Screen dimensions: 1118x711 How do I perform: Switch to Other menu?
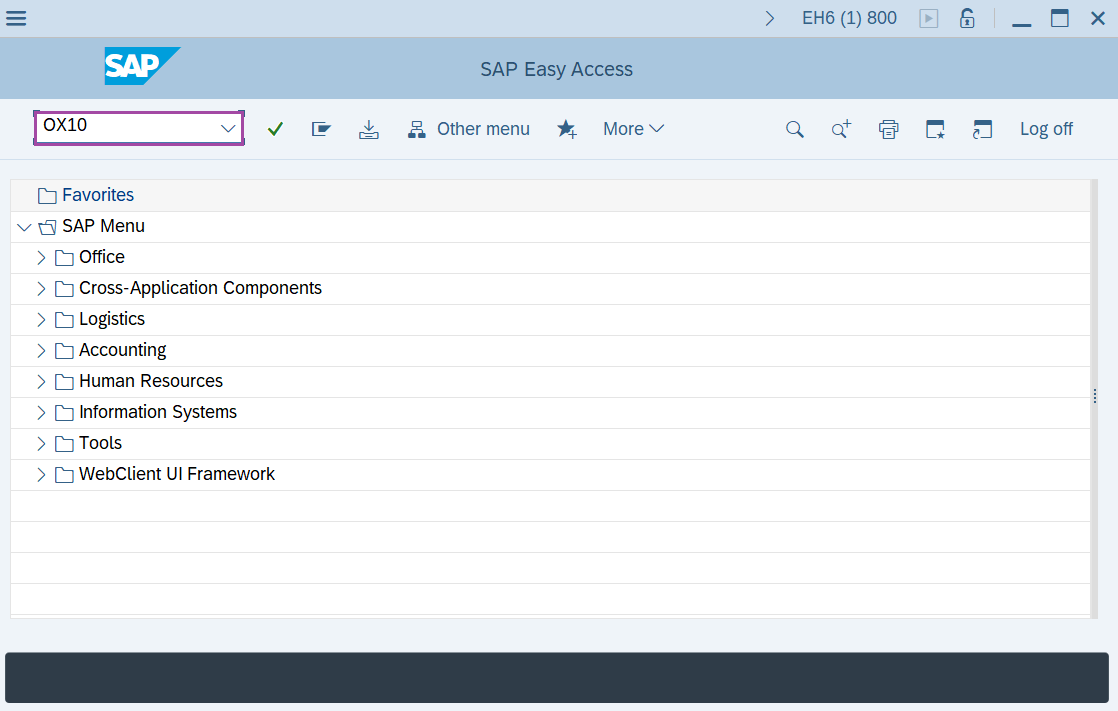coord(469,129)
